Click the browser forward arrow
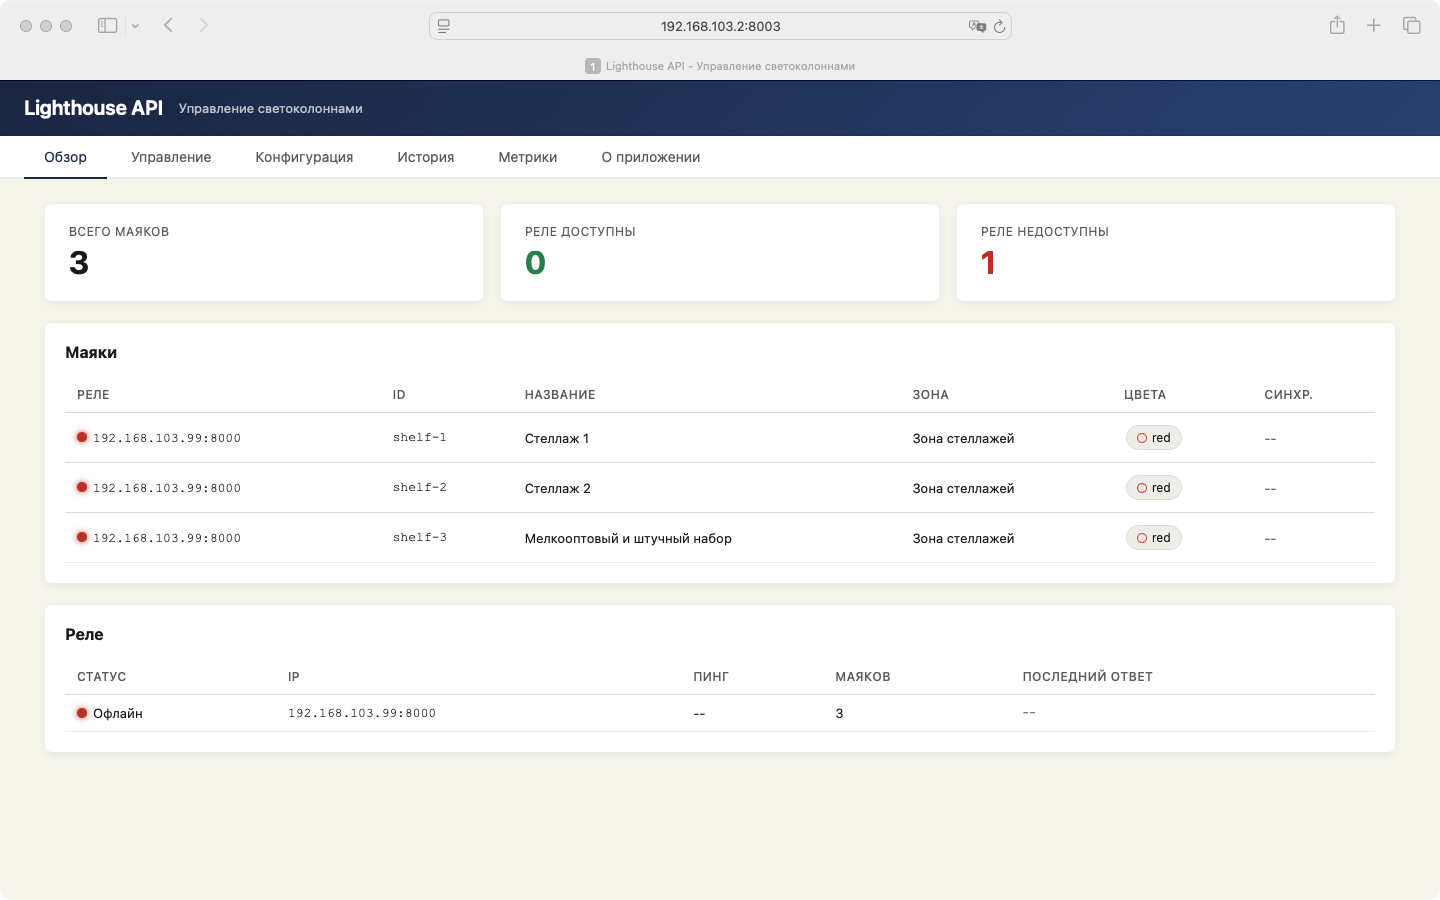This screenshot has width=1440, height=900. (x=204, y=26)
